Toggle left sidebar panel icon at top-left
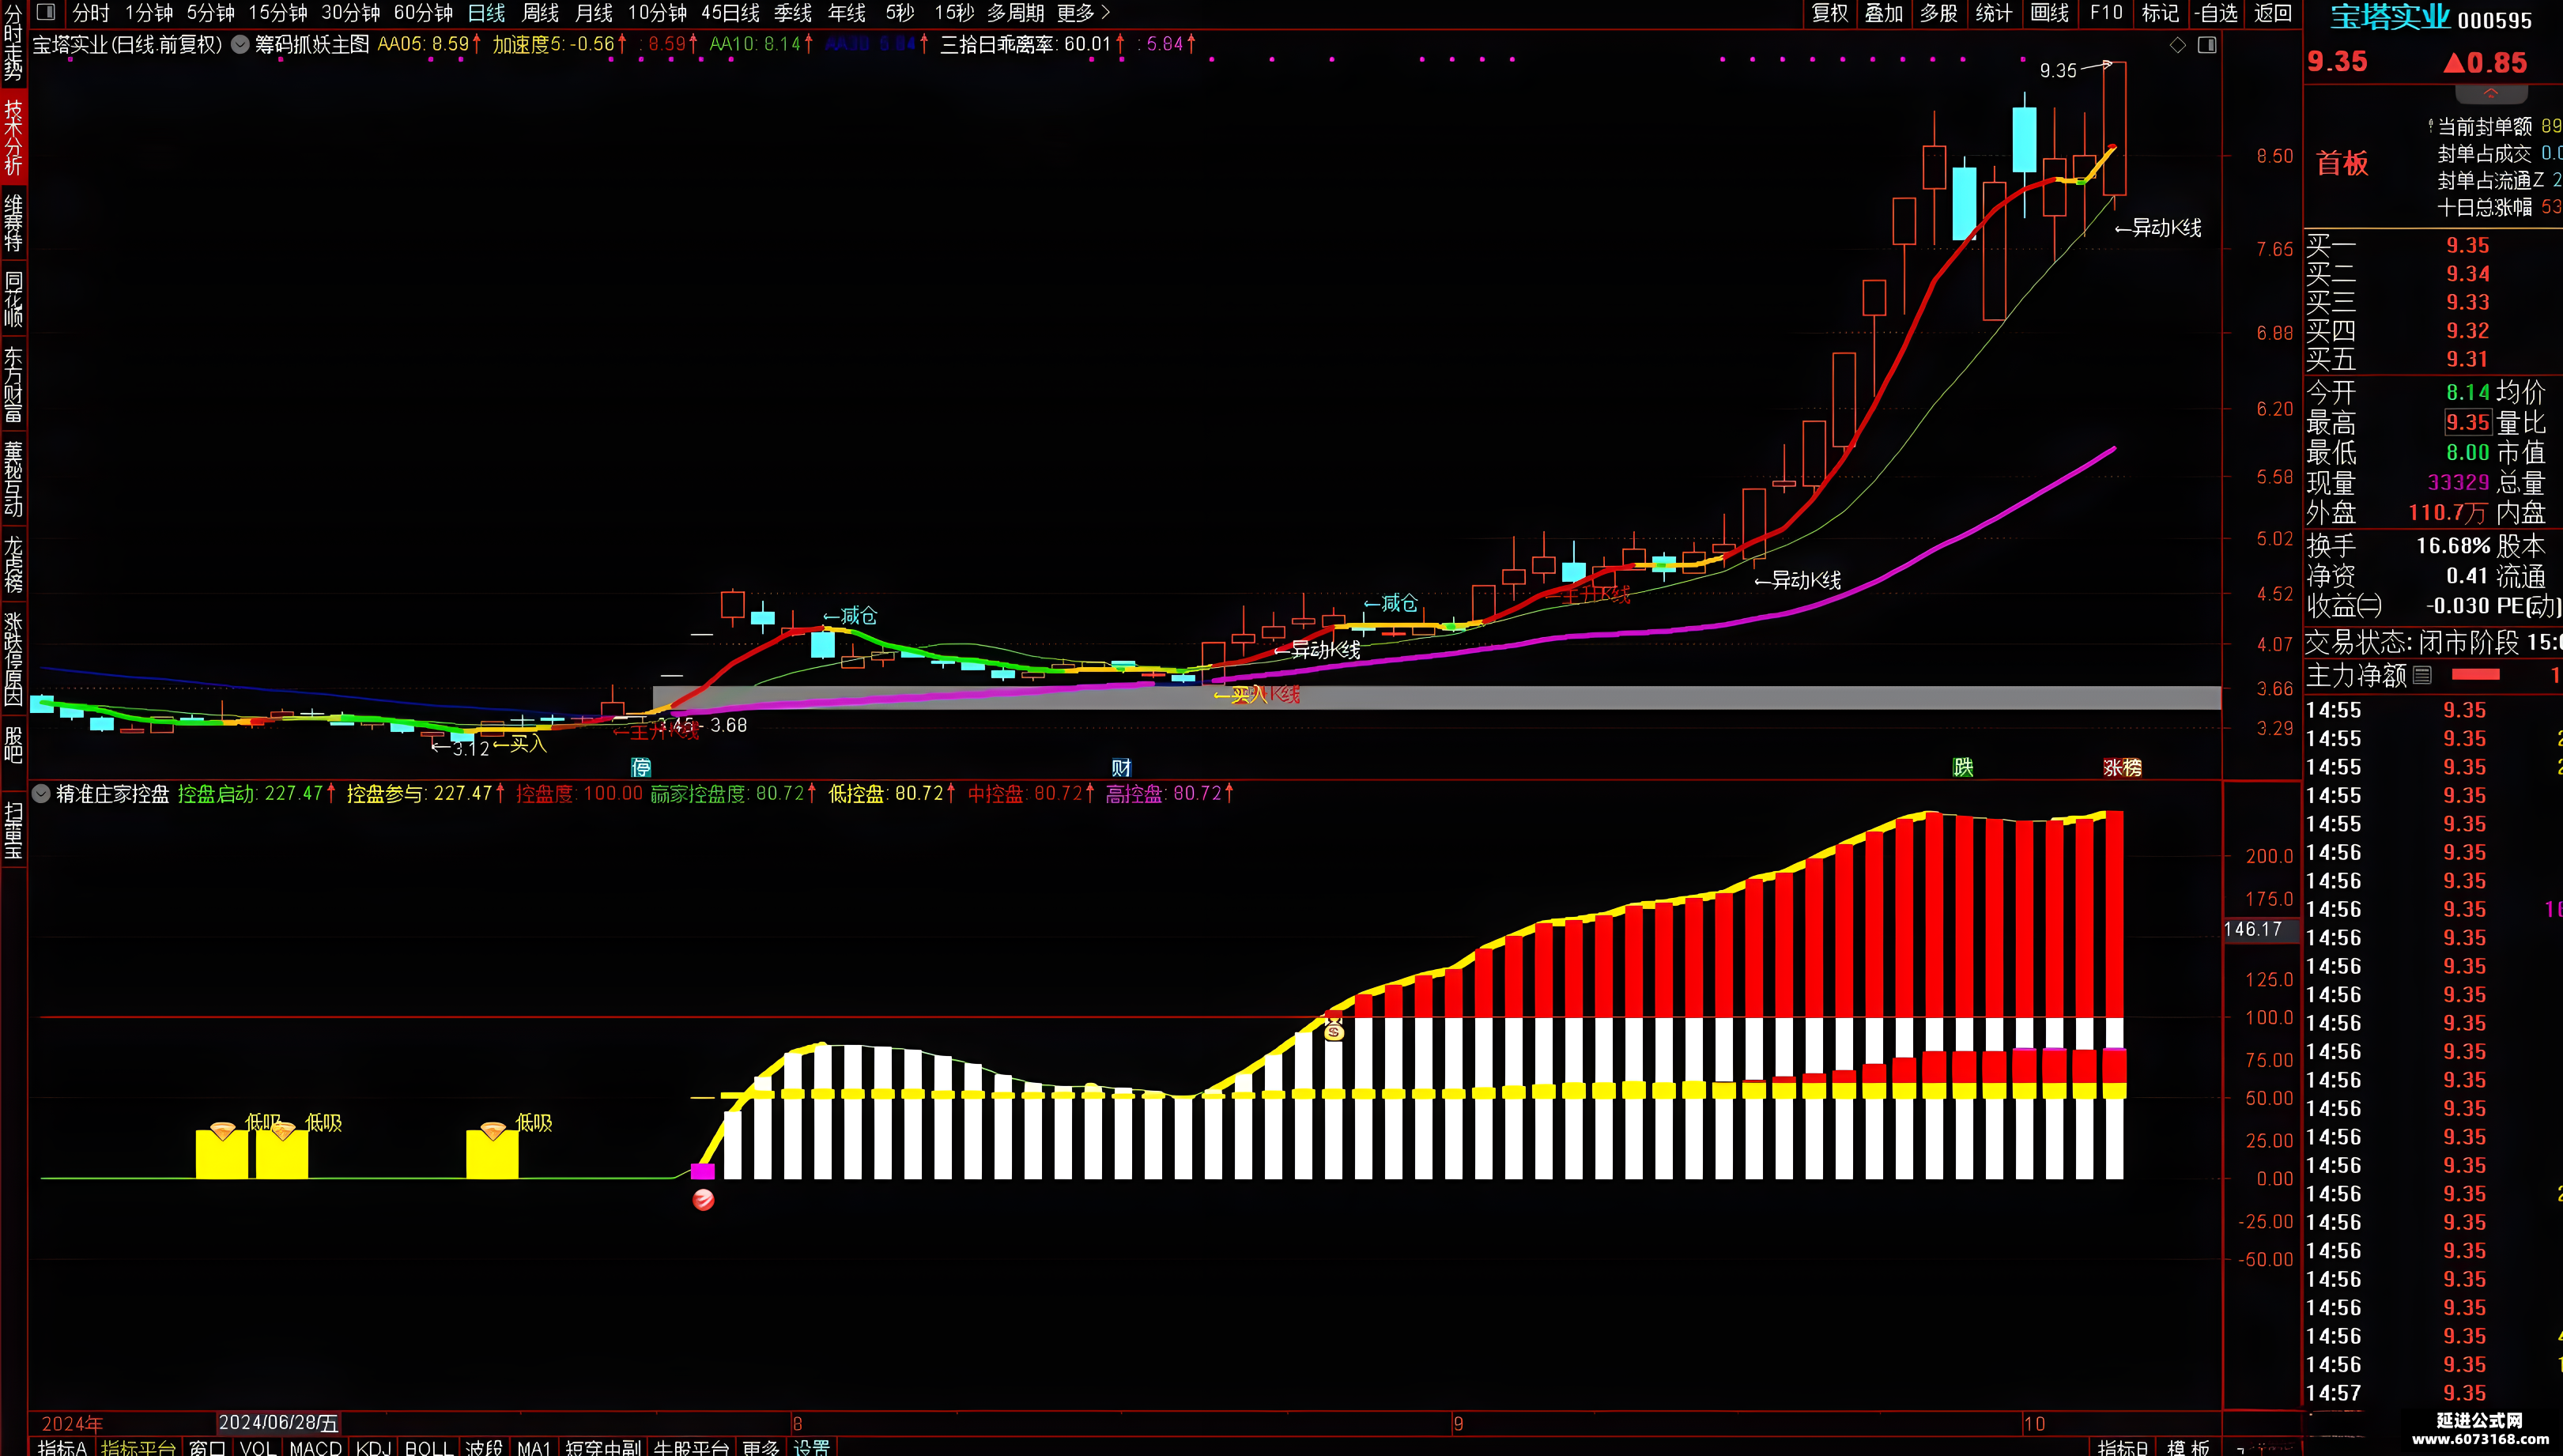 46,13
